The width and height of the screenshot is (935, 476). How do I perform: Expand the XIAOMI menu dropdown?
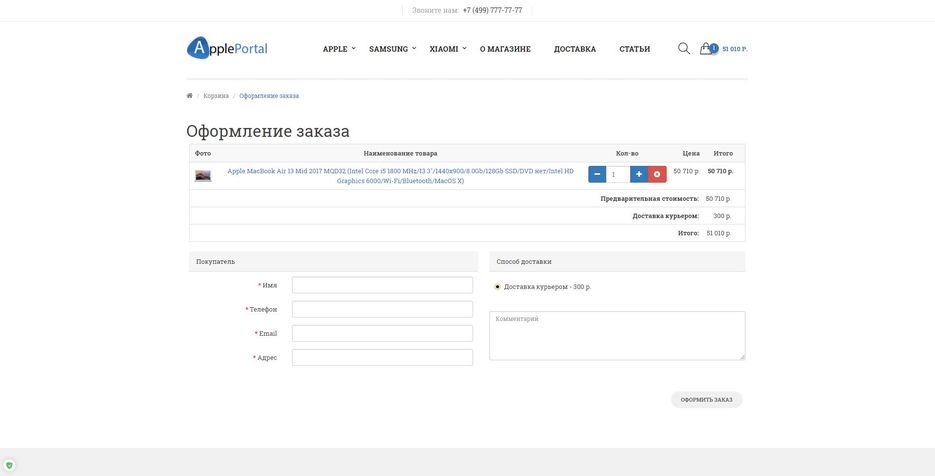coord(448,49)
